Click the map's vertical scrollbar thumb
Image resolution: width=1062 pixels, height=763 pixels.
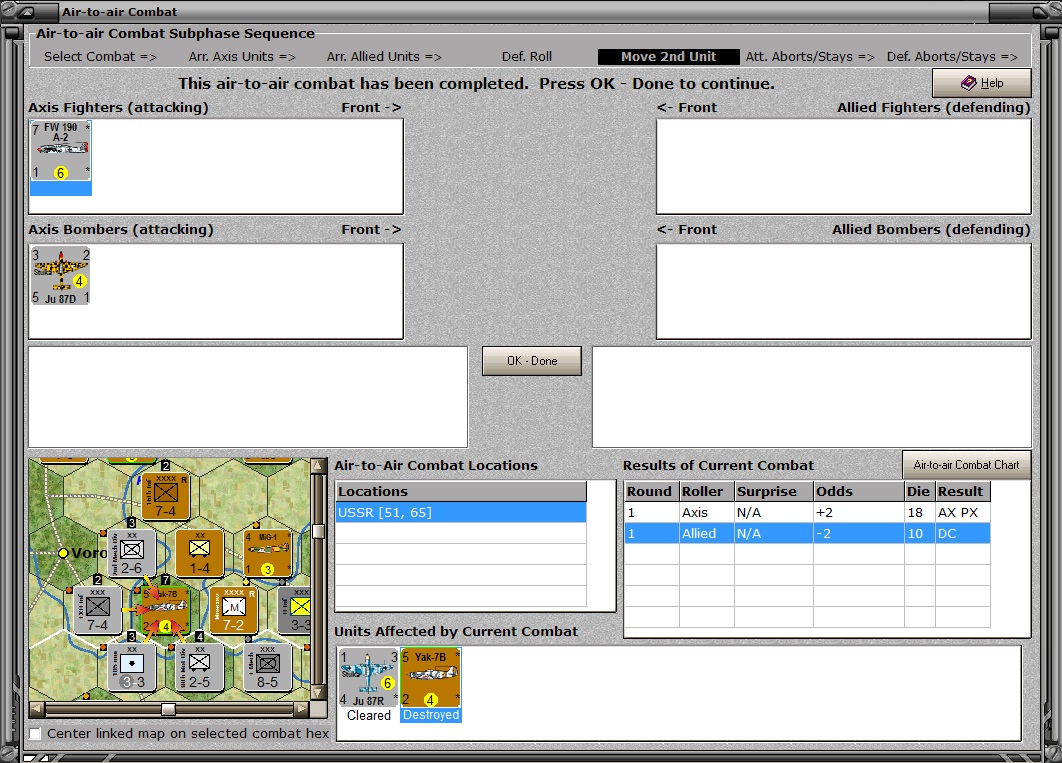(x=318, y=531)
